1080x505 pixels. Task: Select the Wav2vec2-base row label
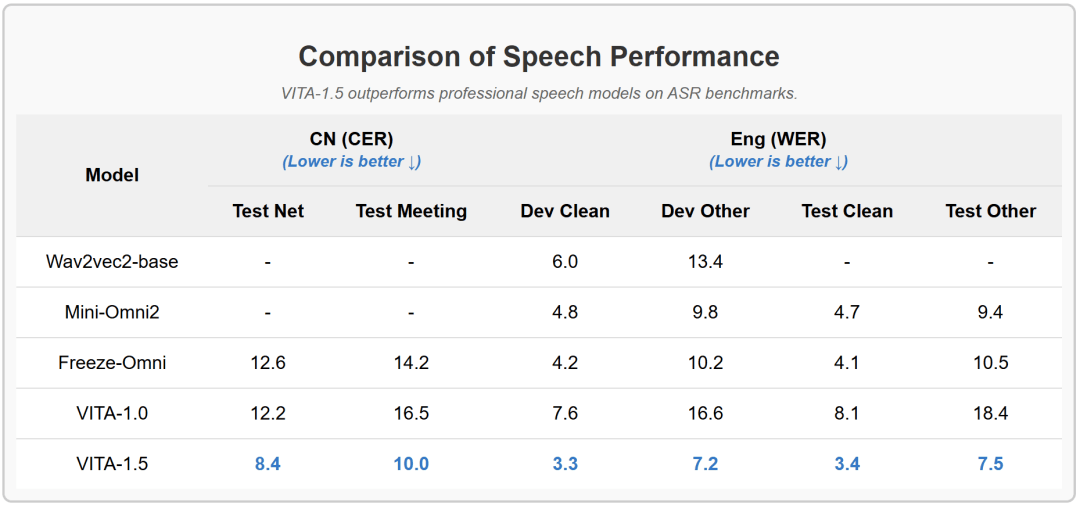click(x=112, y=262)
